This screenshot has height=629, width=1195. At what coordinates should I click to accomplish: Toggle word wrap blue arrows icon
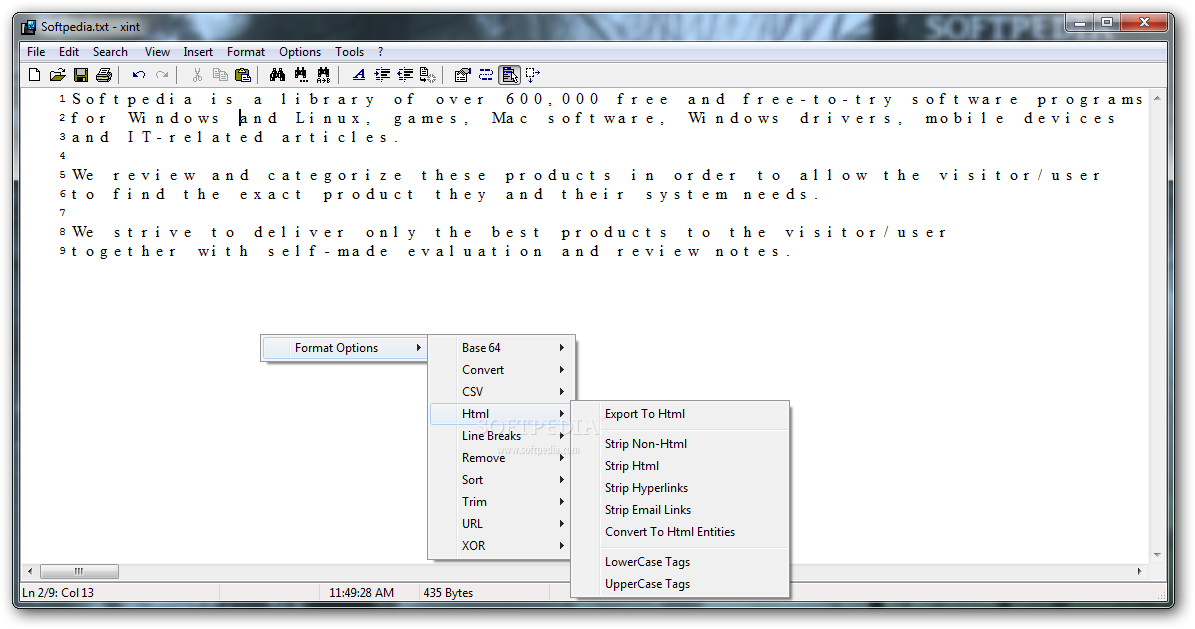tap(485, 75)
